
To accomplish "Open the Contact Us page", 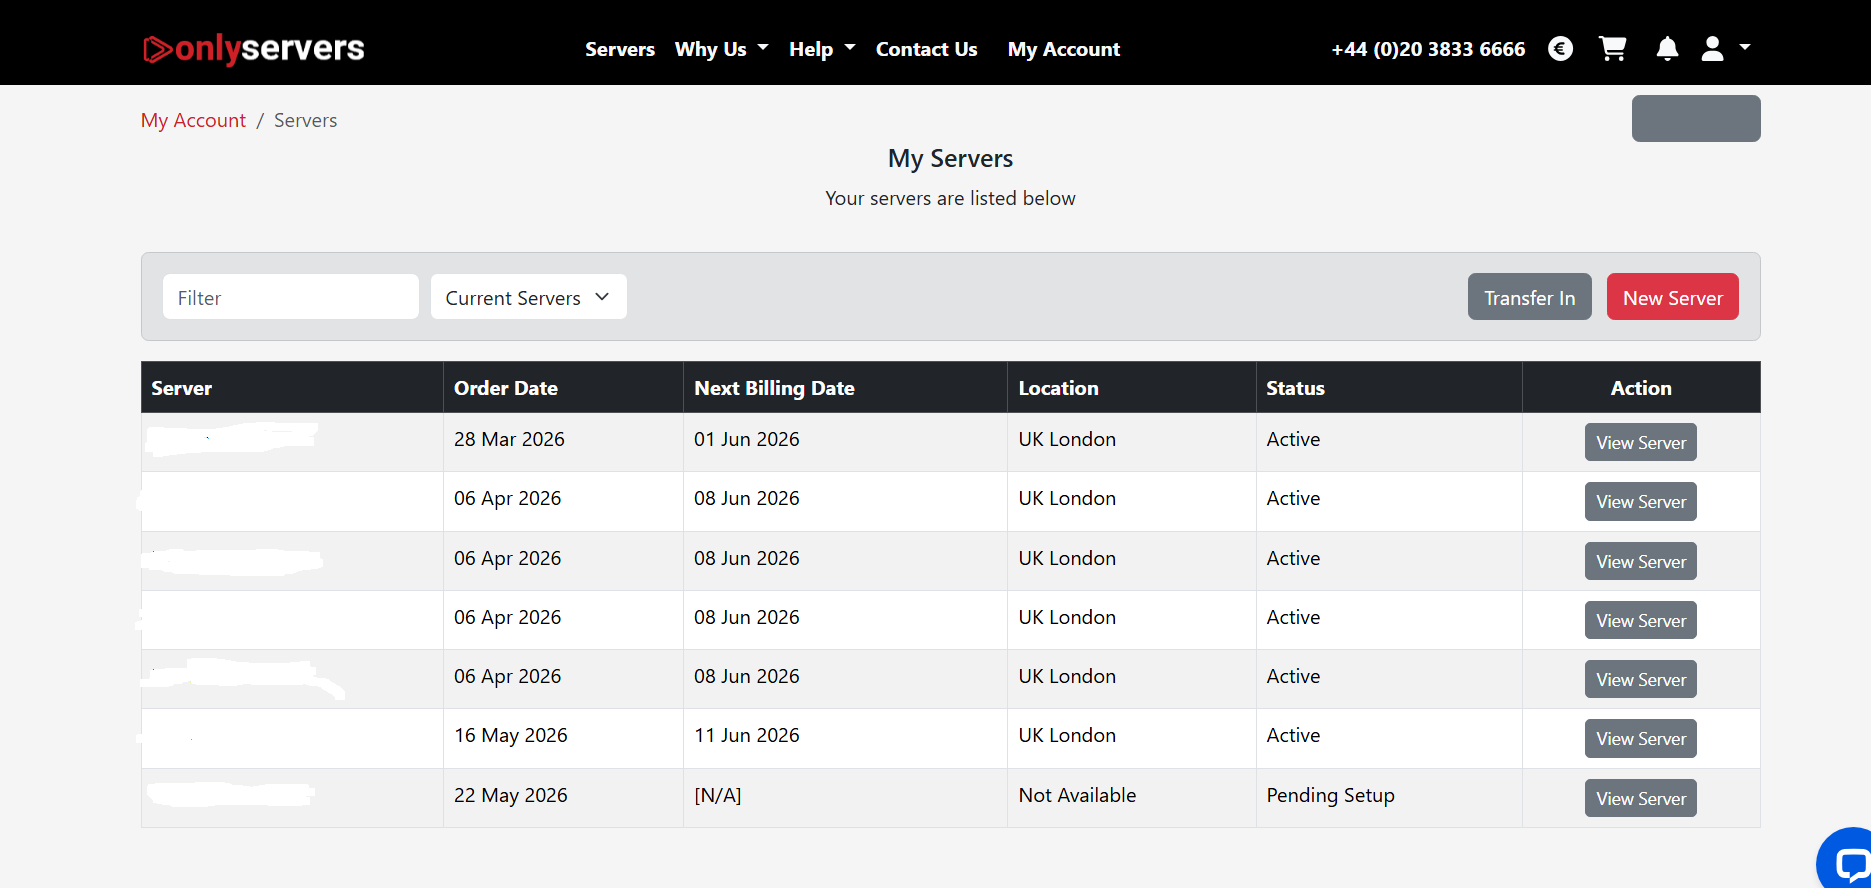I will click(x=927, y=49).
